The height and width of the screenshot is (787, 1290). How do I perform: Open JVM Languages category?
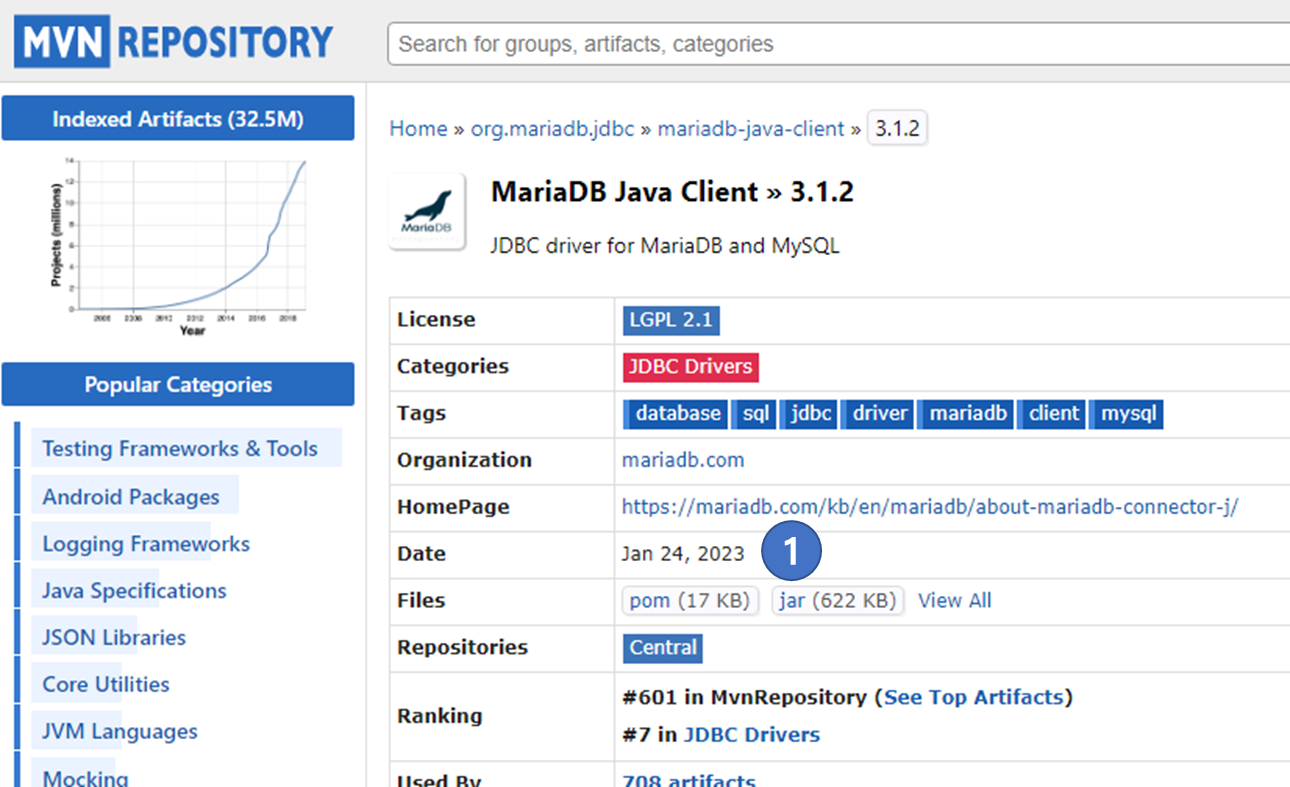click(x=120, y=732)
